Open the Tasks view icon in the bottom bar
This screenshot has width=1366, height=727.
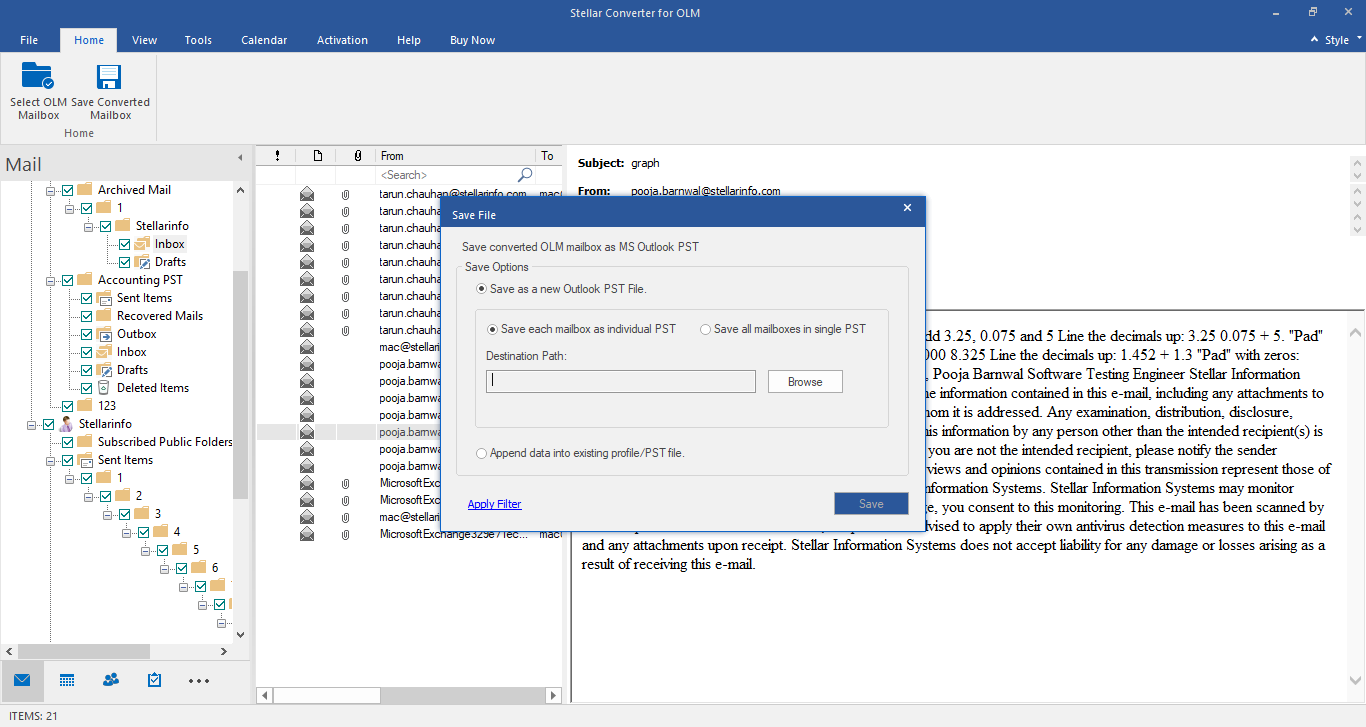tap(155, 680)
